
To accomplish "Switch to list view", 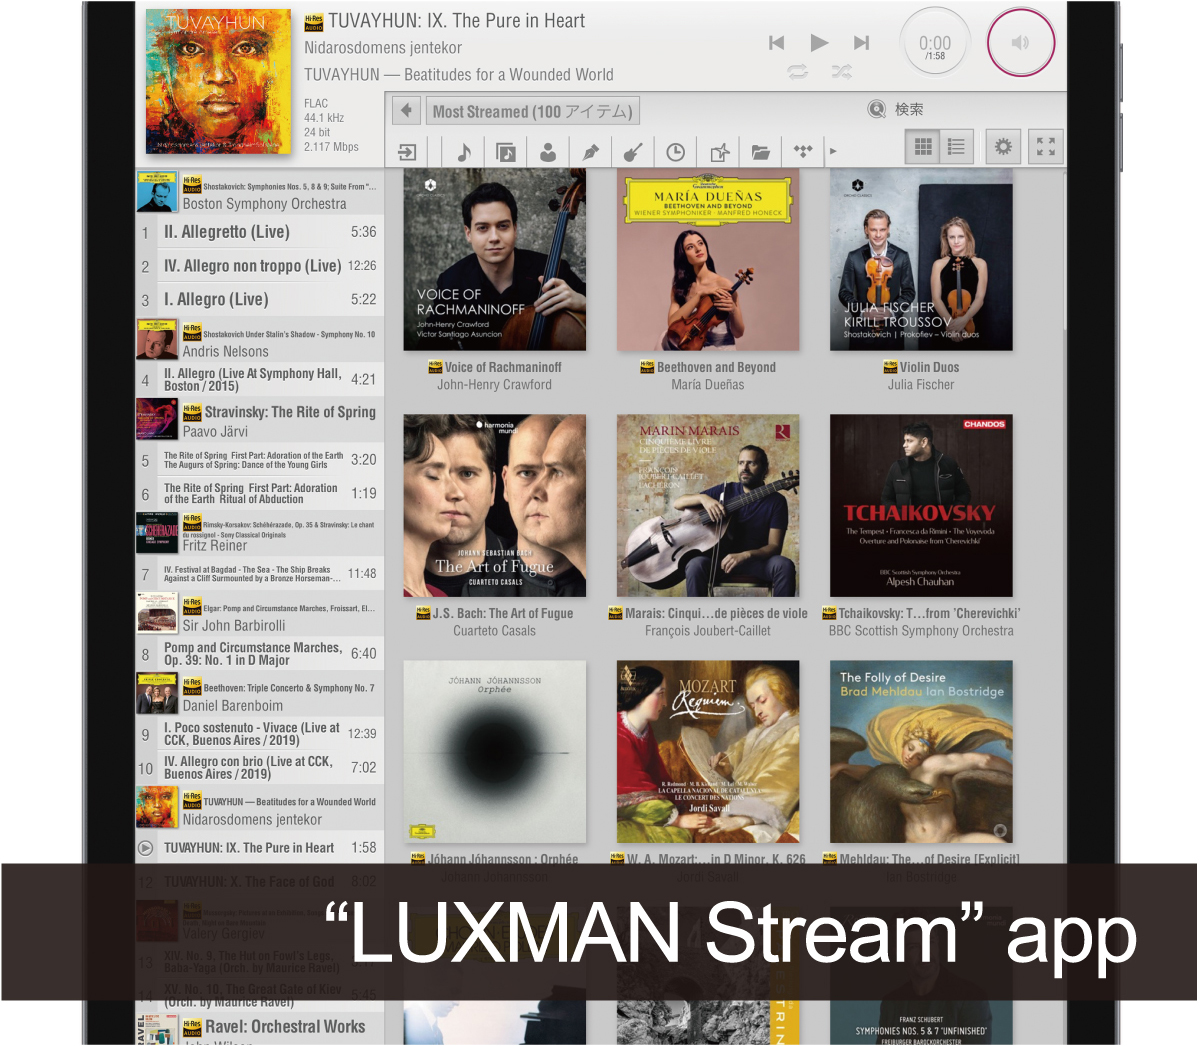I will click(x=956, y=148).
